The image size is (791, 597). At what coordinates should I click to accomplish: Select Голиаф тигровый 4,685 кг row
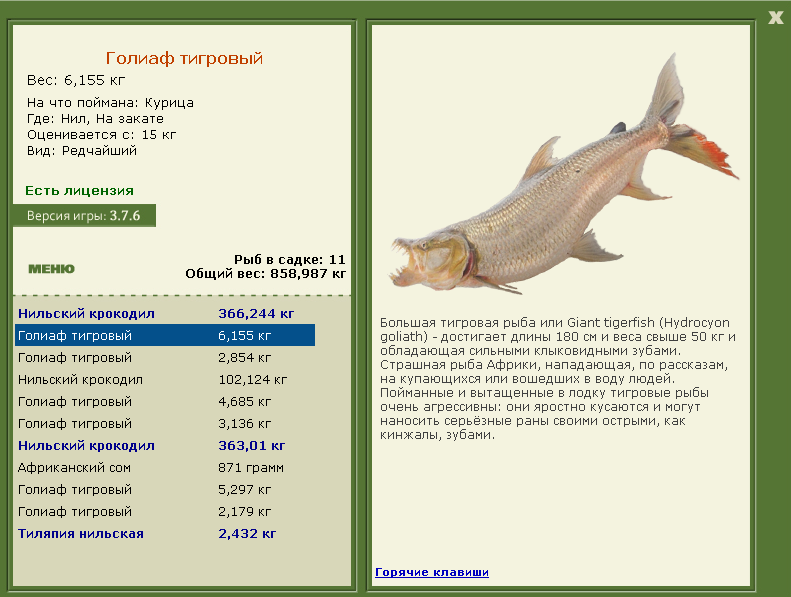165,402
